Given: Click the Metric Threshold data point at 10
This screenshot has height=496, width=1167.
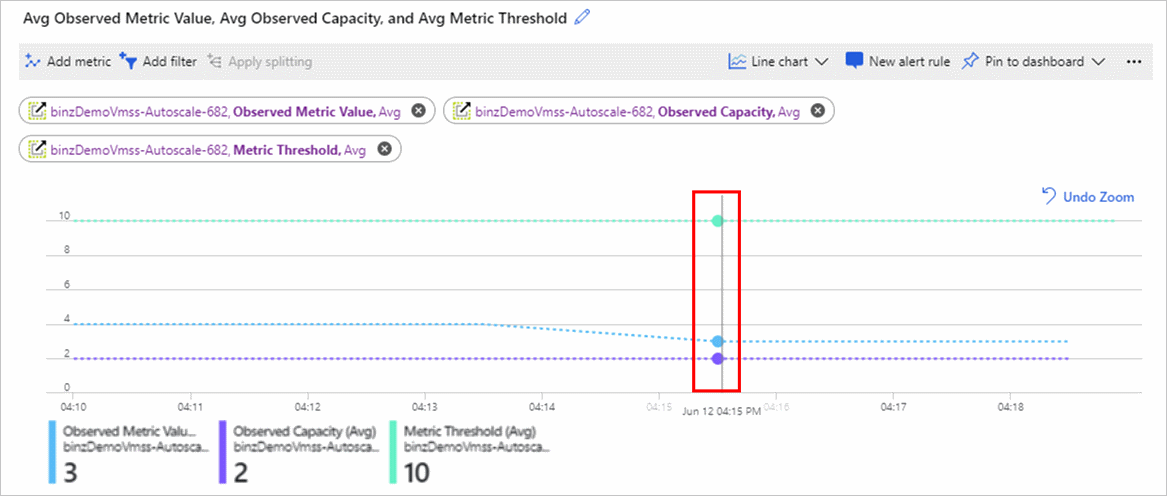Looking at the screenshot, I should pos(717,220).
